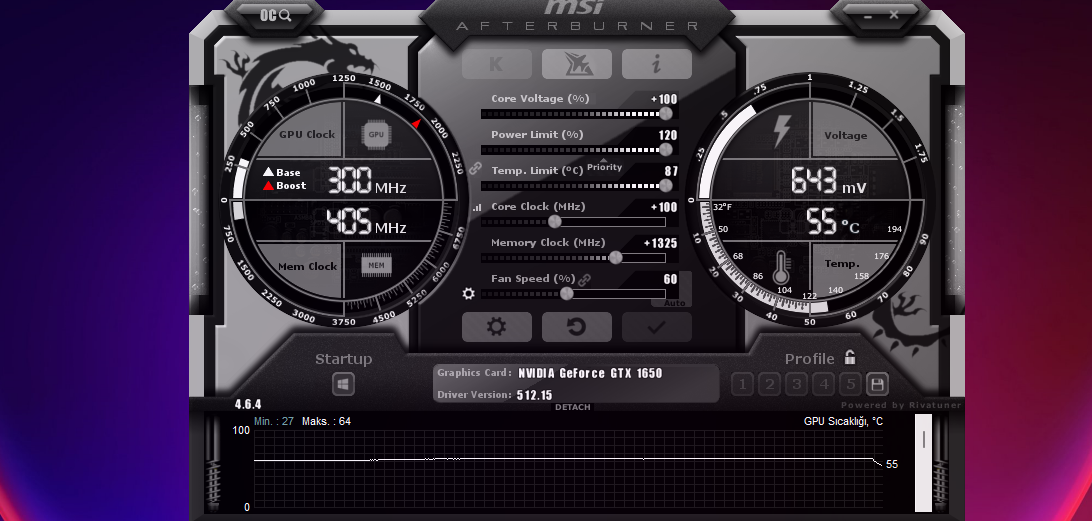Click the thermometer temperature icon
The image size is (1092, 521).
(780, 265)
